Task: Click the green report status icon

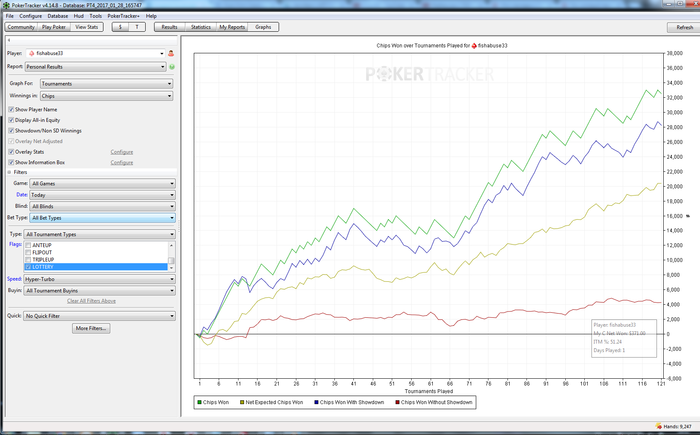Action: pyautogui.click(x=172, y=67)
